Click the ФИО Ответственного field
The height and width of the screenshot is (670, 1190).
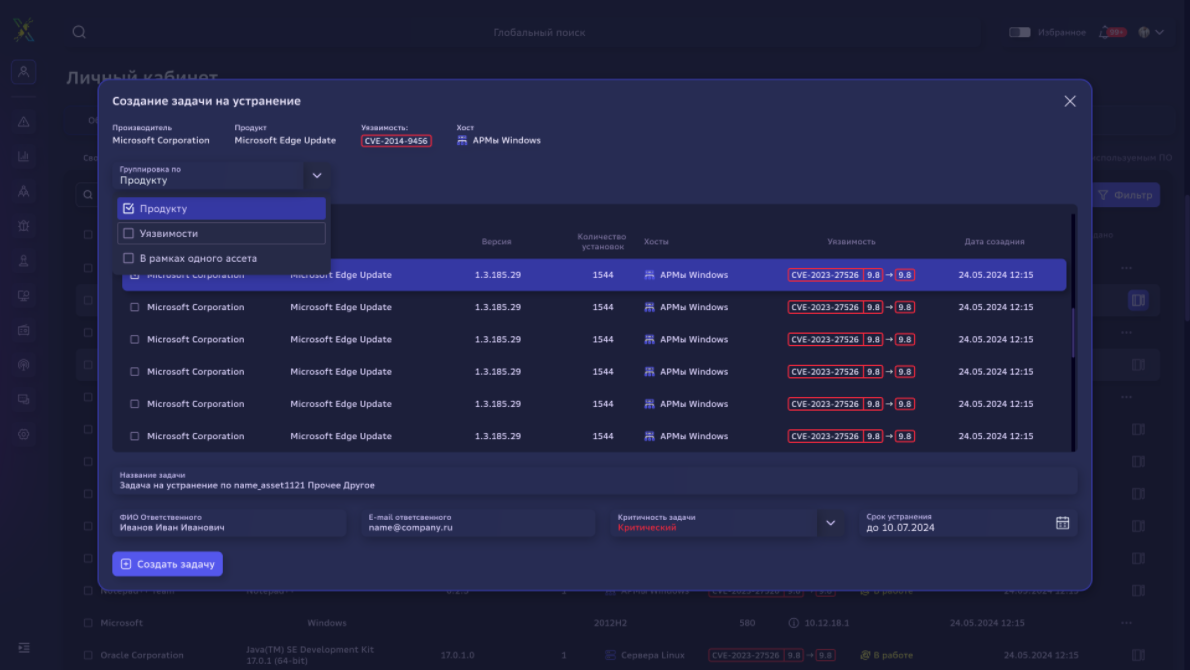click(x=229, y=523)
